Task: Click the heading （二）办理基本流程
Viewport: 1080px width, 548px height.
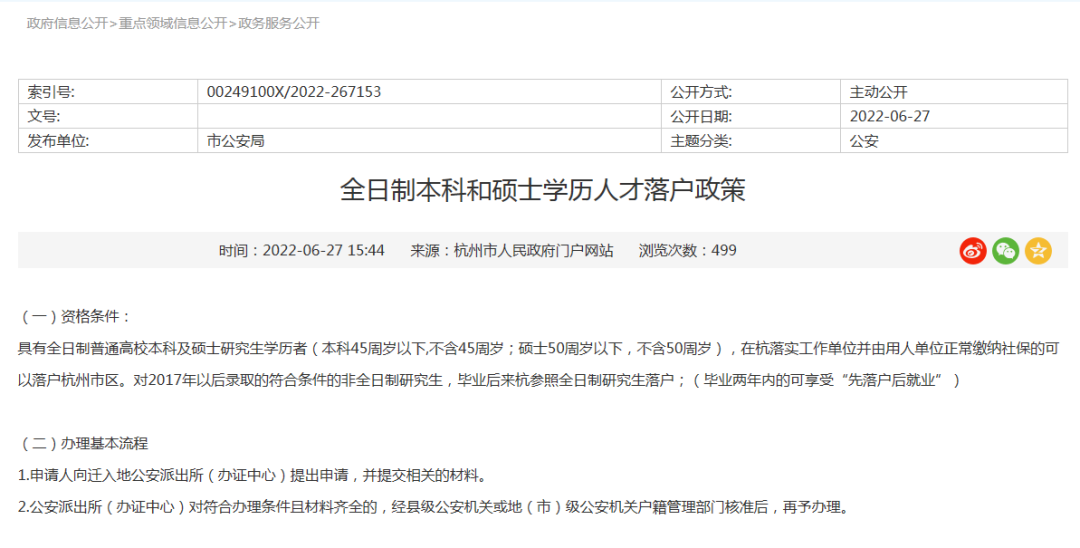Action: point(83,443)
